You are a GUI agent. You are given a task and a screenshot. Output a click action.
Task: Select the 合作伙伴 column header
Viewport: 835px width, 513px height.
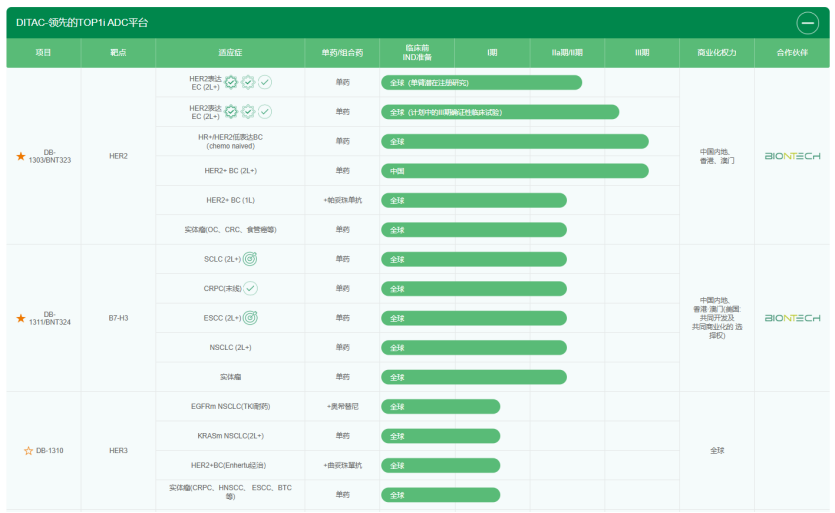(x=793, y=52)
